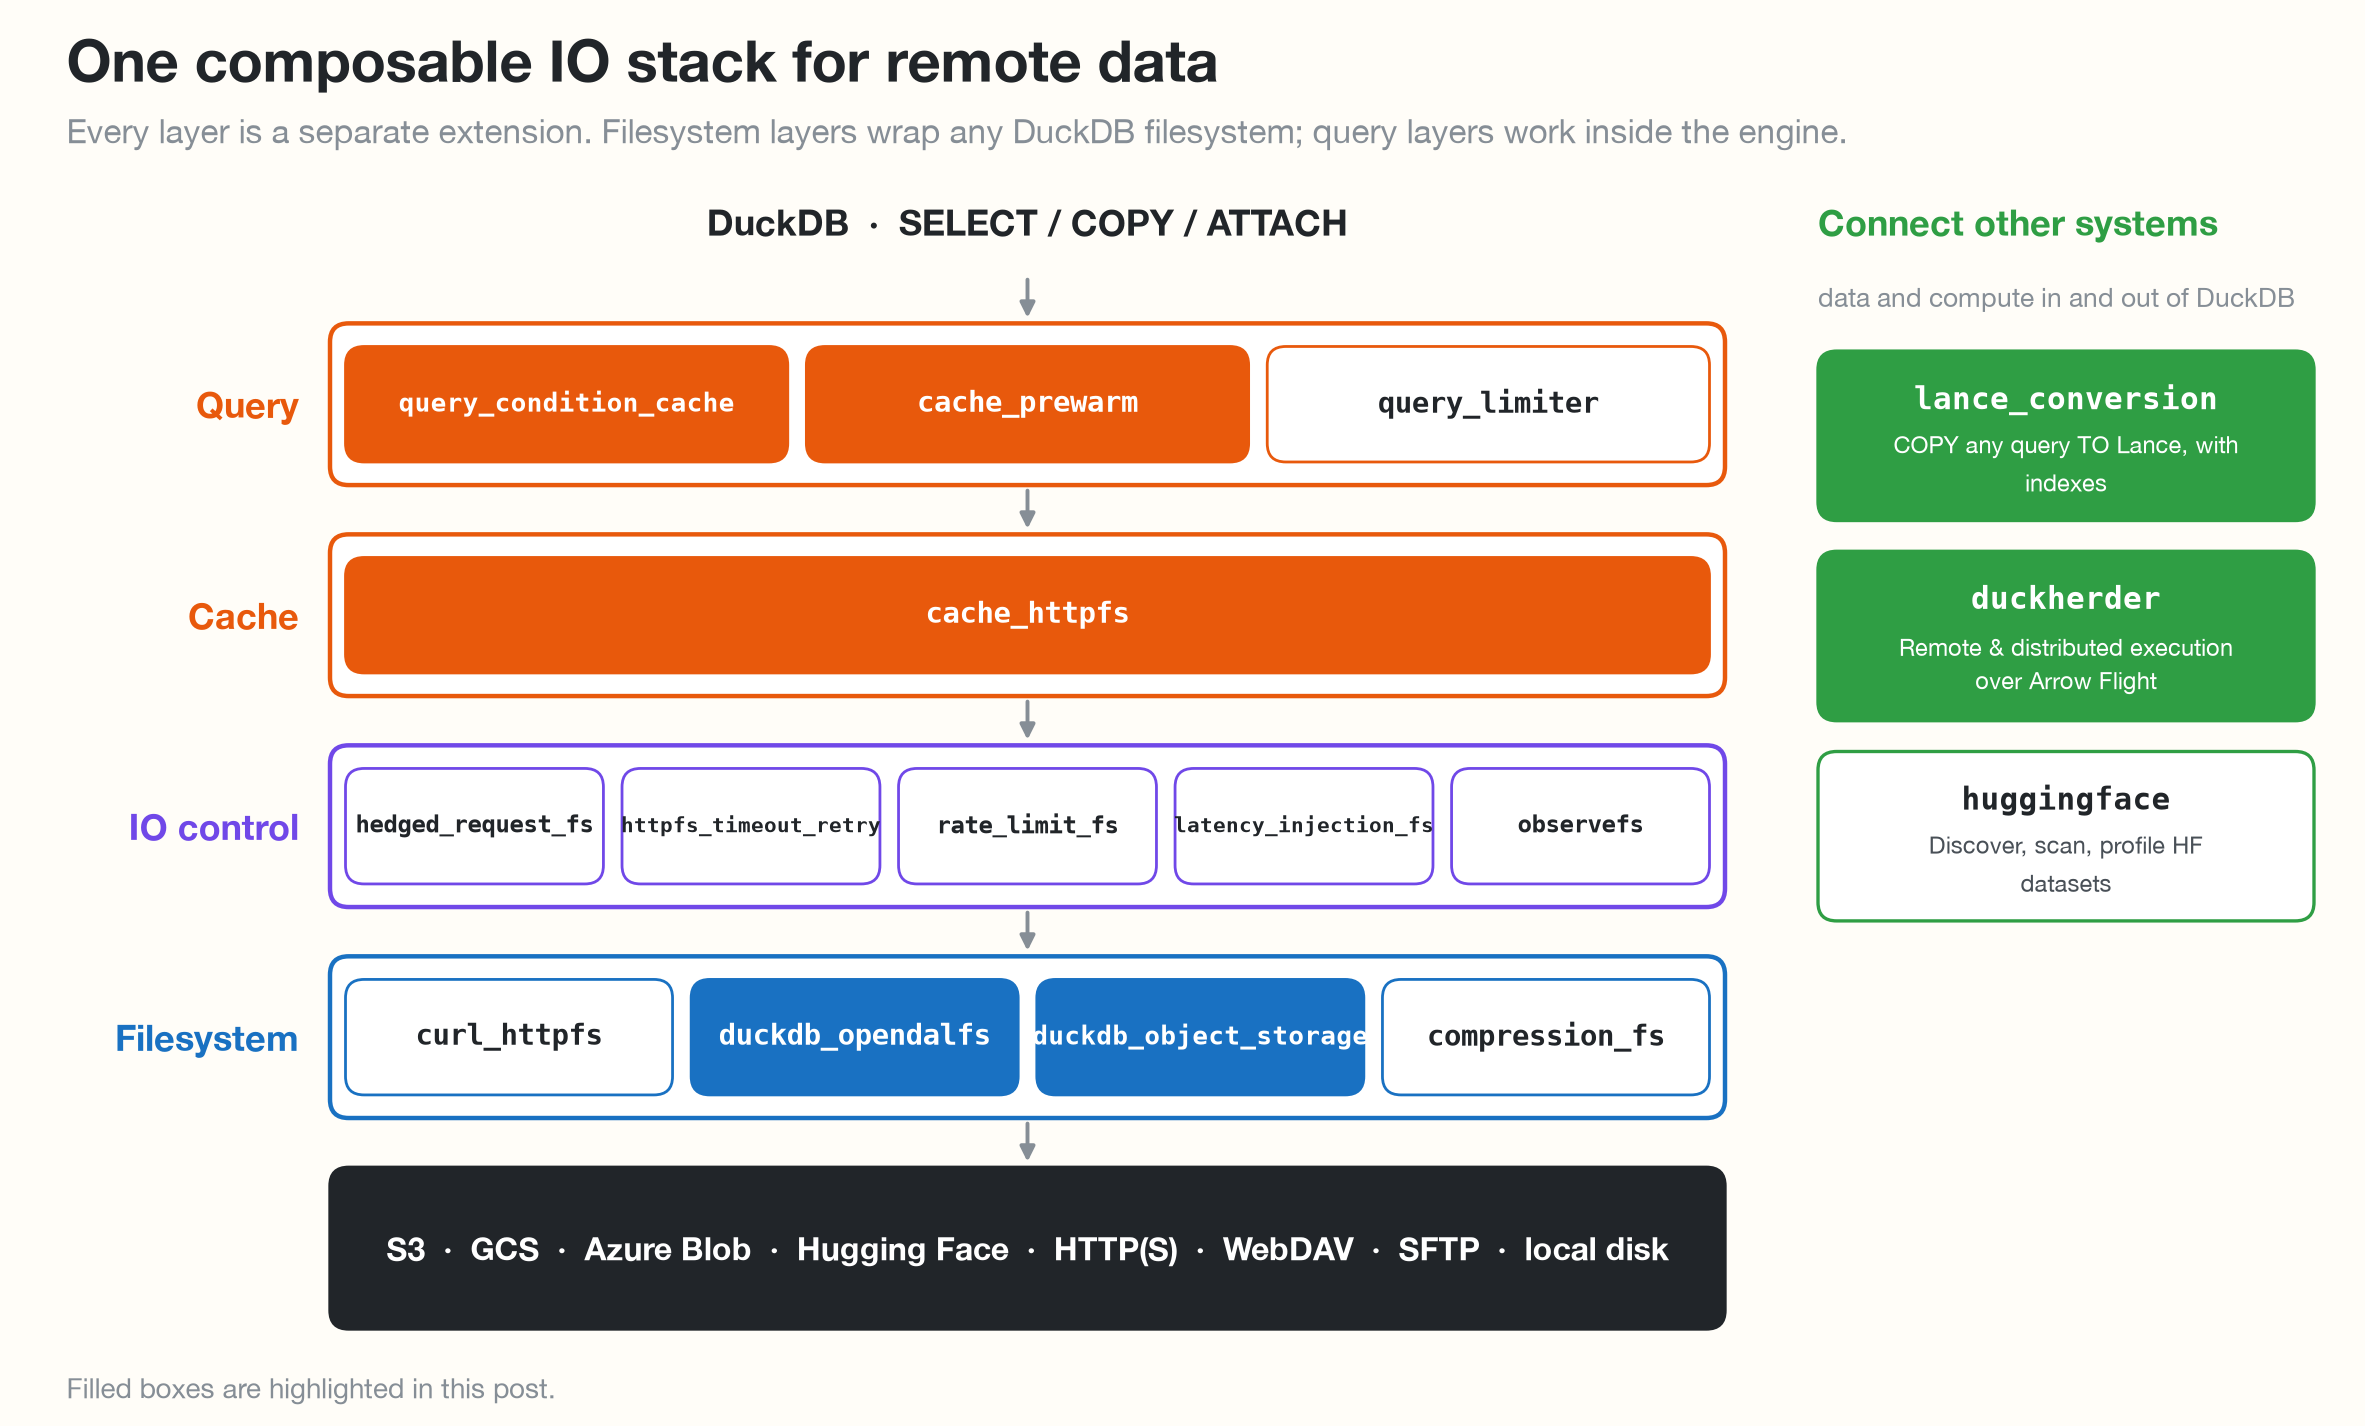Click the Cache layer label
Image resolution: width=2365 pixels, height=1426 pixels.
point(243,617)
